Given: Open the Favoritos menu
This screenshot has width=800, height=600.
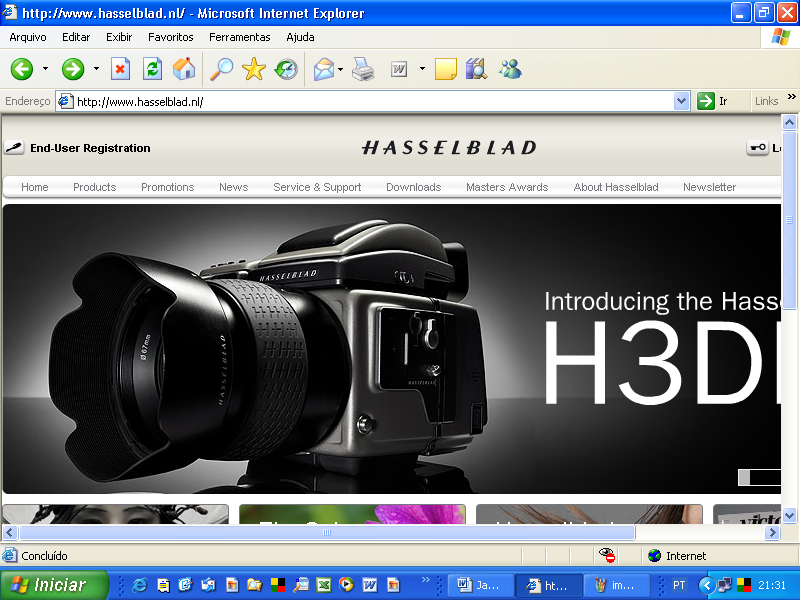Looking at the screenshot, I should (x=170, y=37).
